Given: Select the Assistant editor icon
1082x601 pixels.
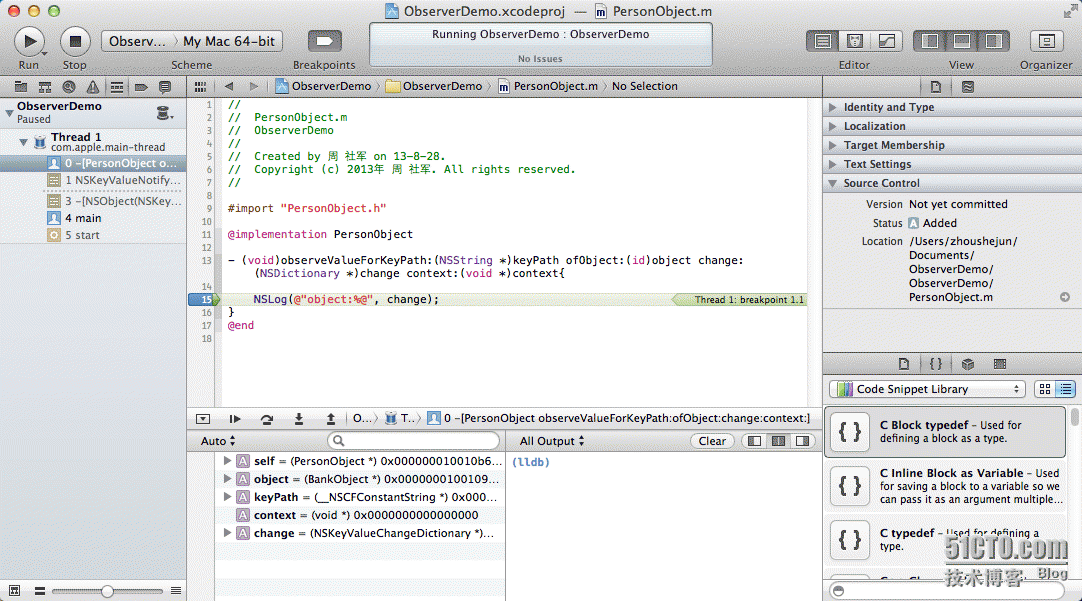Looking at the screenshot, I should (854, 41).
